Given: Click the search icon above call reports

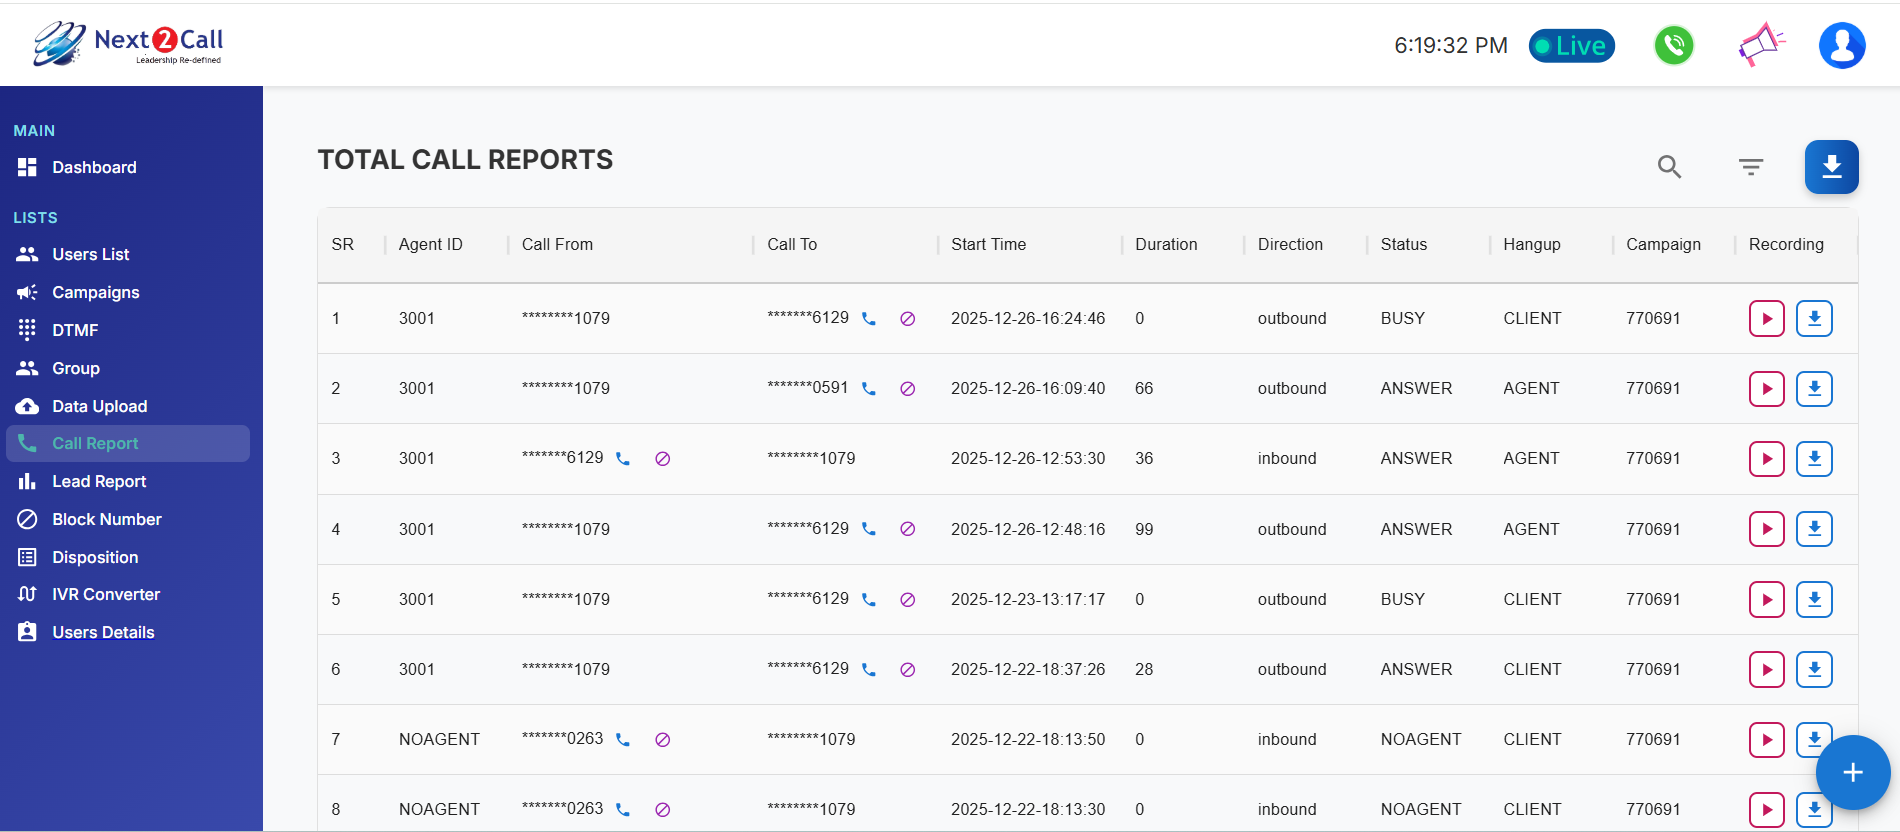Looking at the screenshot, I should pos(1669,167).
